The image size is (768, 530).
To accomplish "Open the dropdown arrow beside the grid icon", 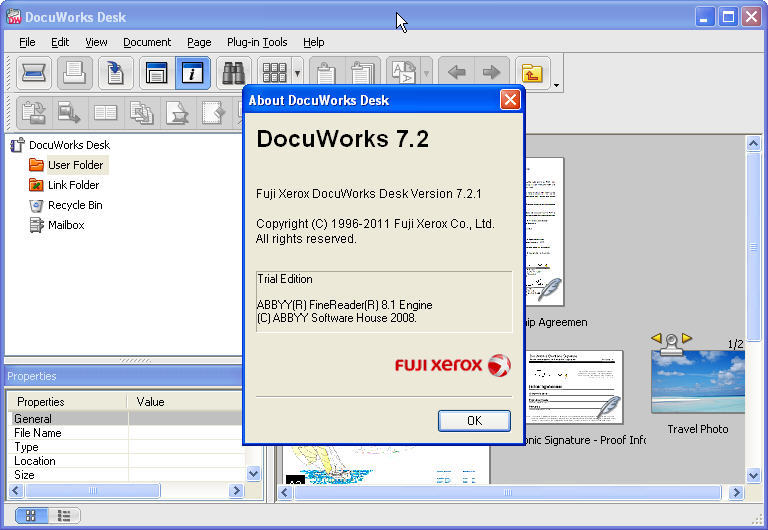I will 297,73.
